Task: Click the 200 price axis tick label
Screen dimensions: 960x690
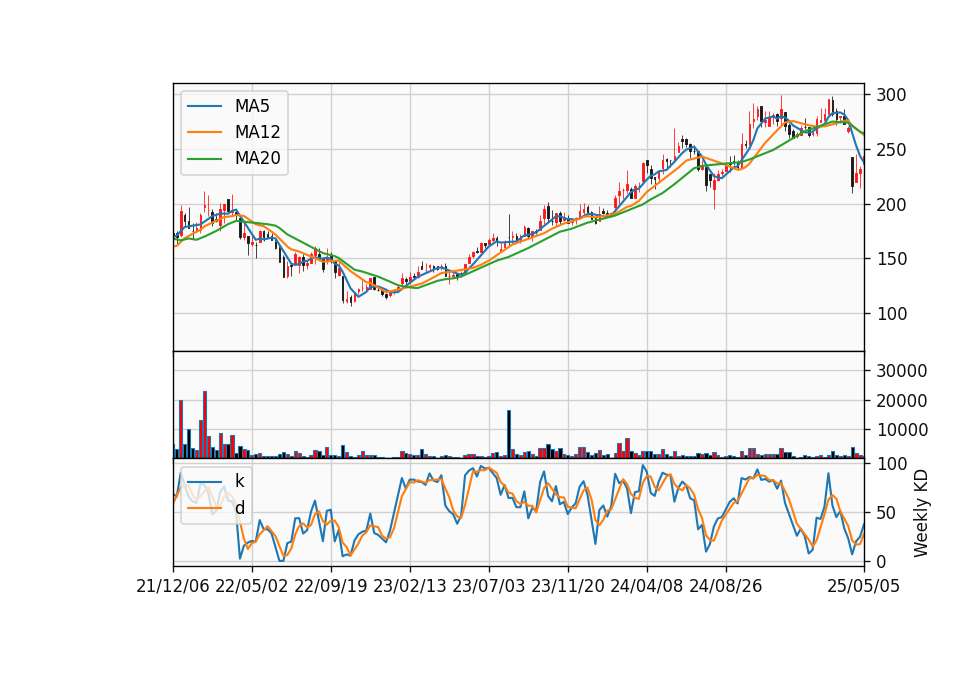Action: click(x=891, y=204)
